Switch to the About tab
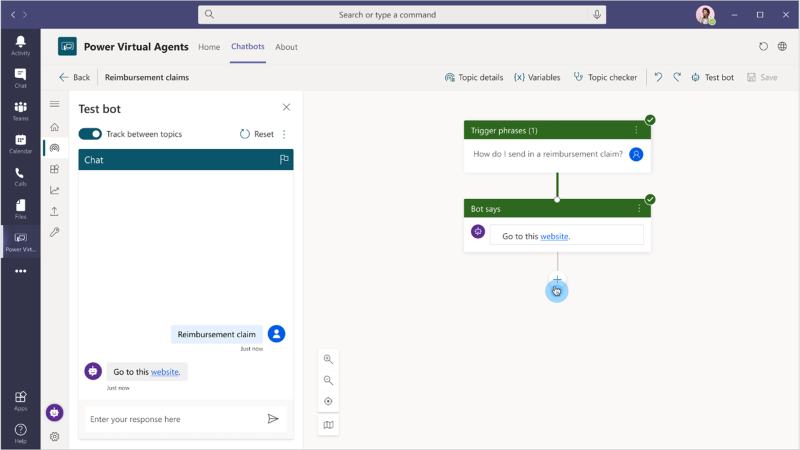Screen dimensions: 800x450 [x=286, y=47]
